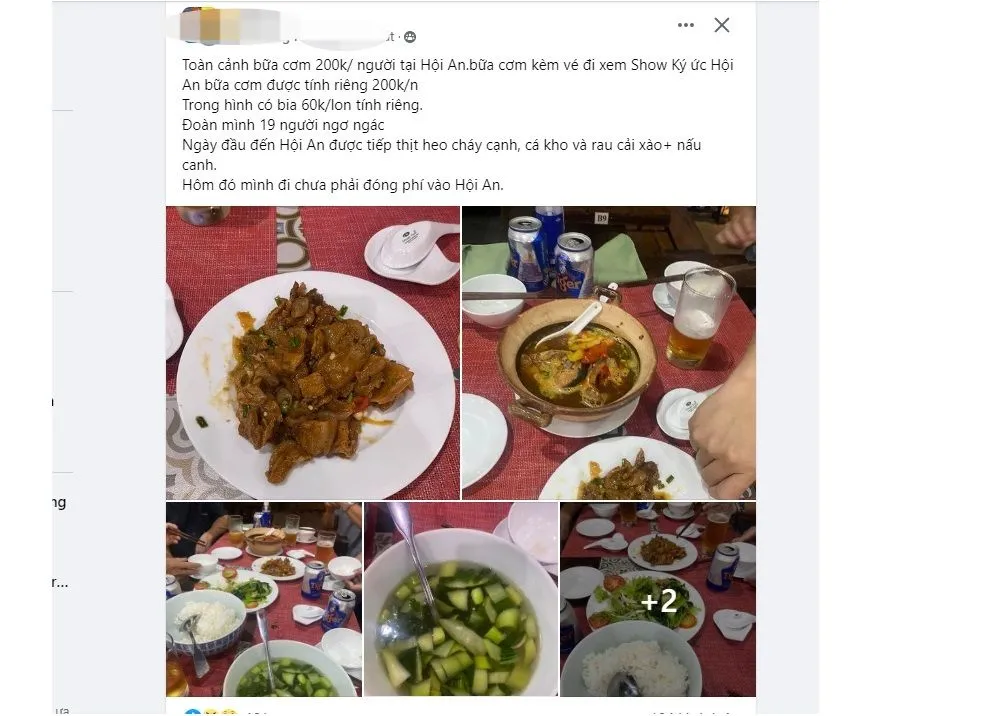992x716 pixels.
Task: Show the +2 remaining photos
Action: point(658,599)
